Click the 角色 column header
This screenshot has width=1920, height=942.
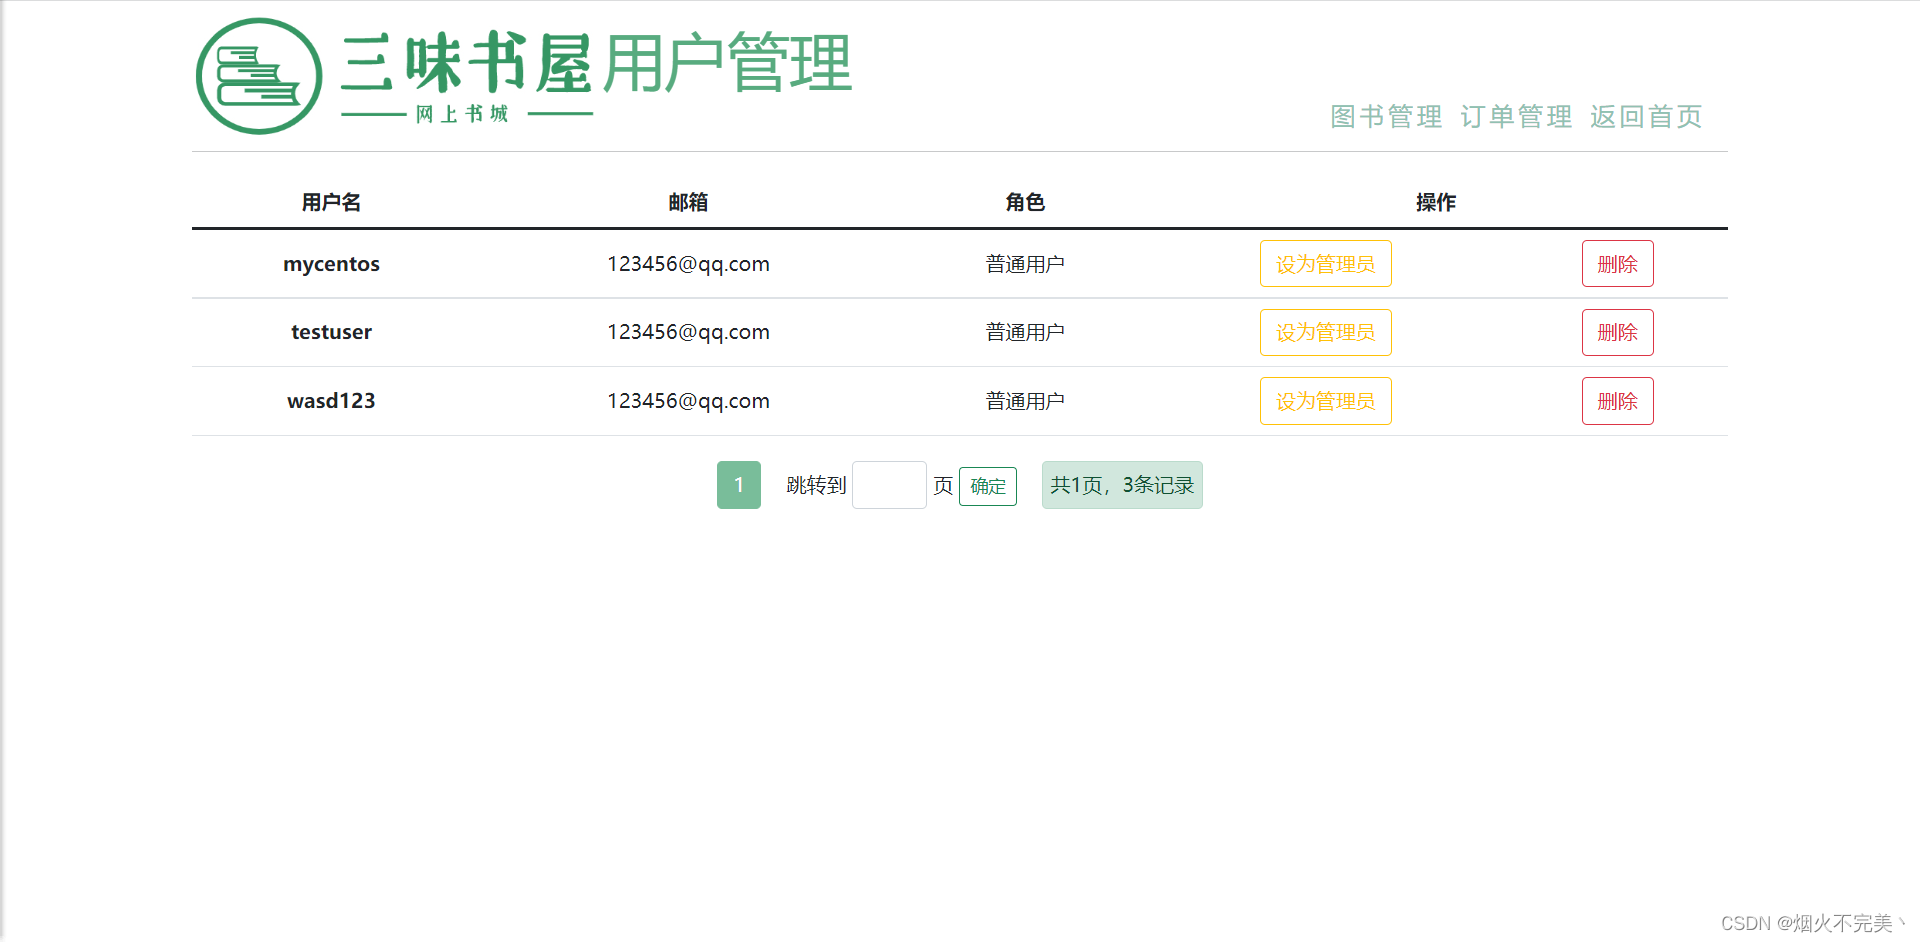[x=1025, y=202]
